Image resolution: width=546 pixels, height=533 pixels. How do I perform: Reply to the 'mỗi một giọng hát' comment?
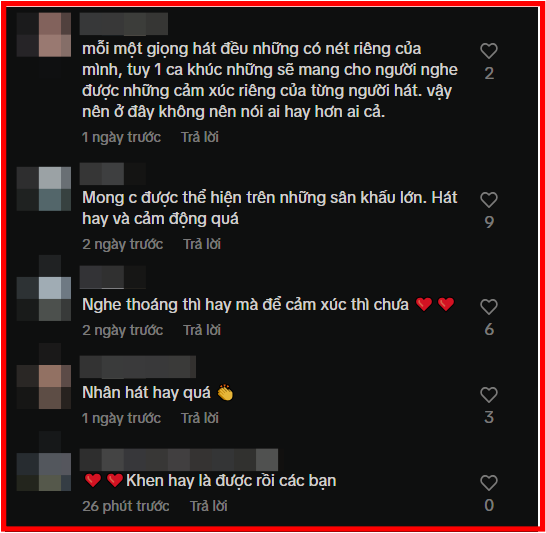pyautogui.click(x=200, y=137)
